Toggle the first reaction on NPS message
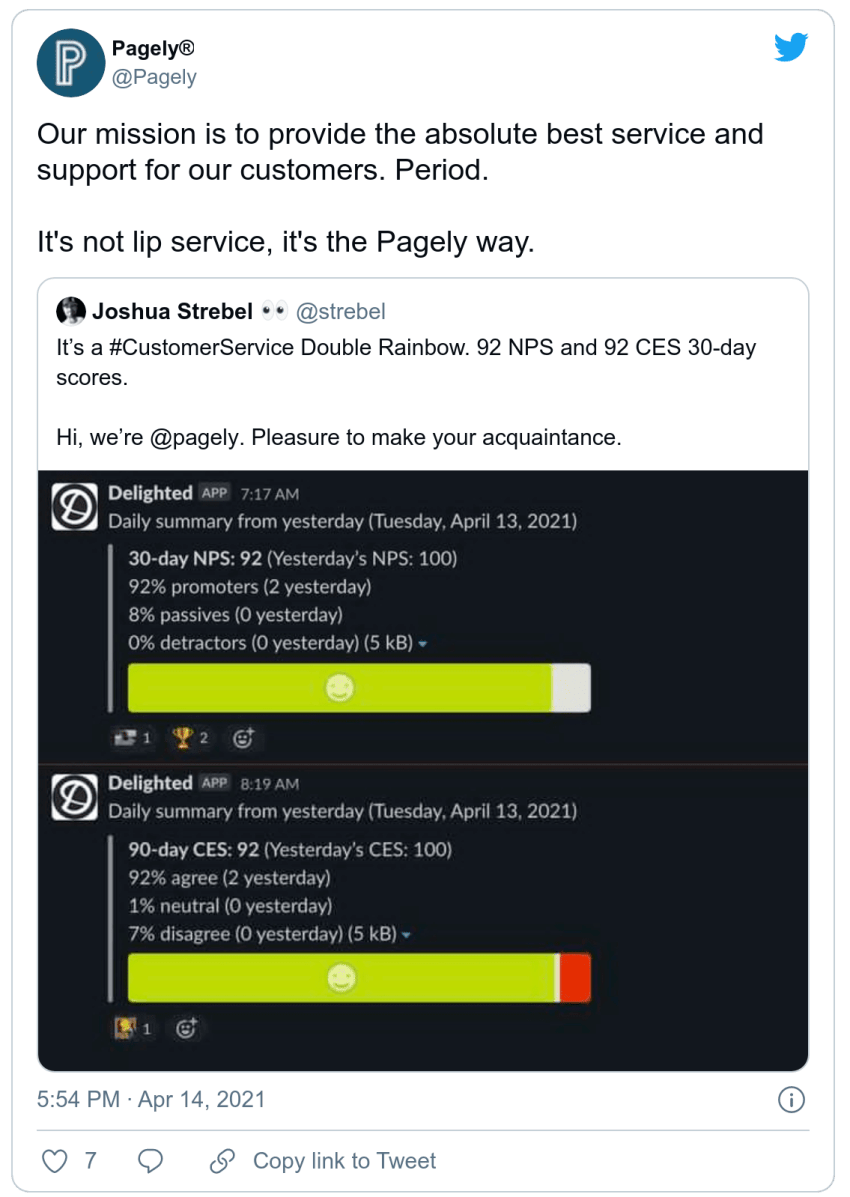The height and width of the screenshot is (1197, 850). point(133,737)
